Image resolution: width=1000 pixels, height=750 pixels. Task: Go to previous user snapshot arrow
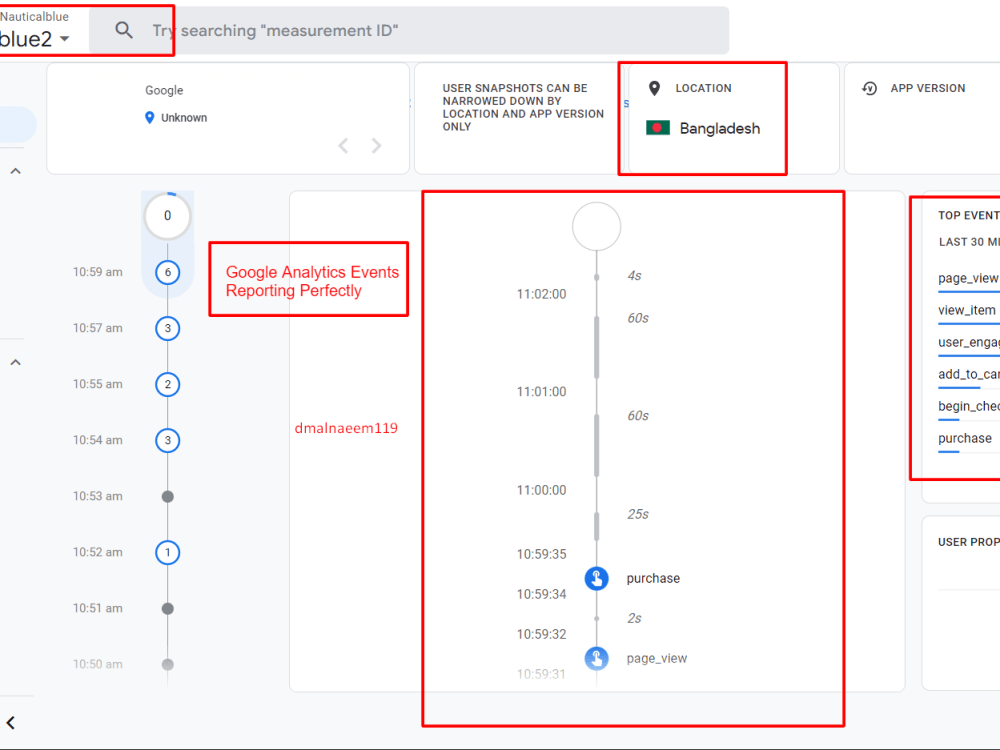point(343,145)
